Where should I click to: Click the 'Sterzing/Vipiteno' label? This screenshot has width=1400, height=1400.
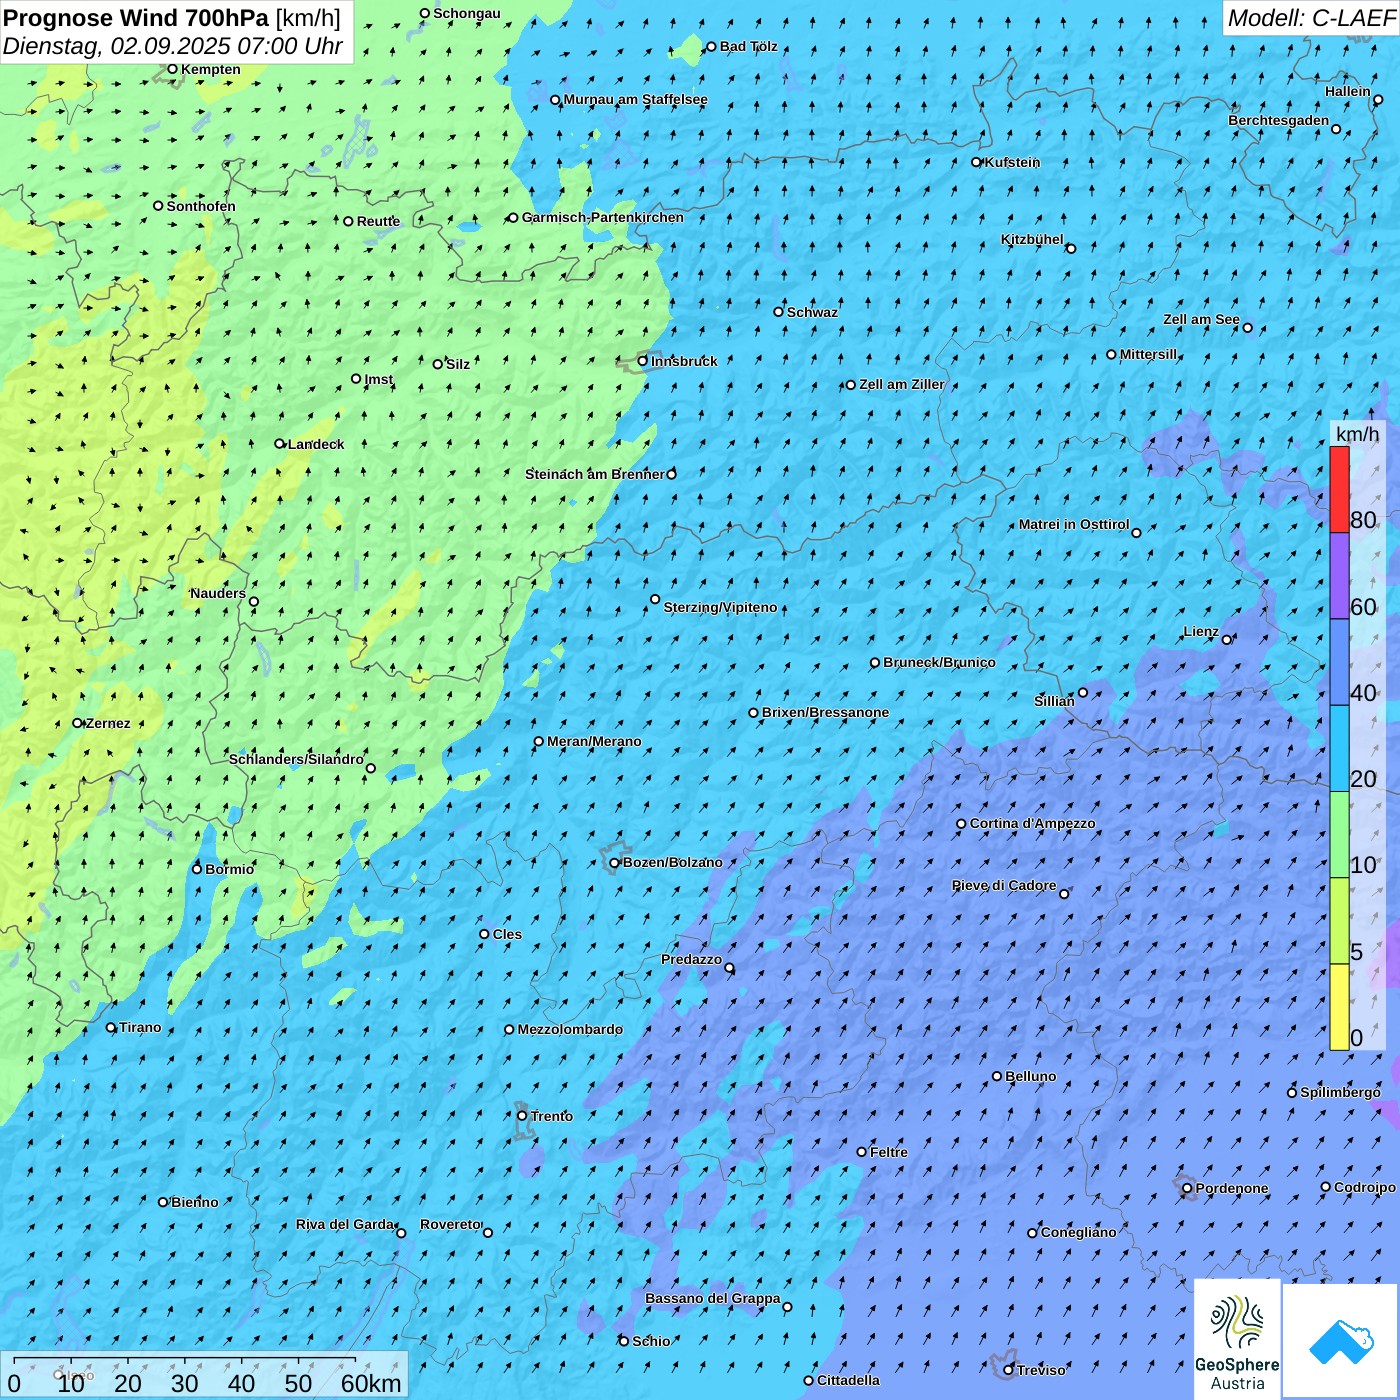[720, 608]
